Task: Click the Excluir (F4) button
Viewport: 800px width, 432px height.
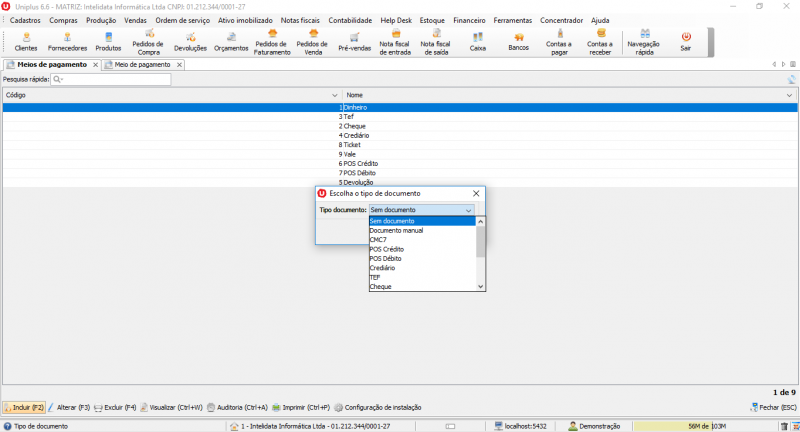Action: click(x=115, y=408)
